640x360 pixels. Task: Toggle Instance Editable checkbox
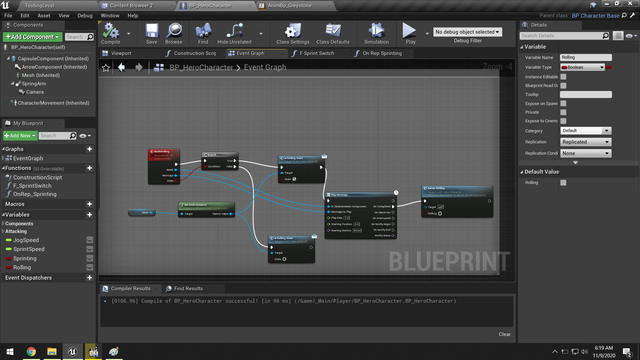coord(563,77)
